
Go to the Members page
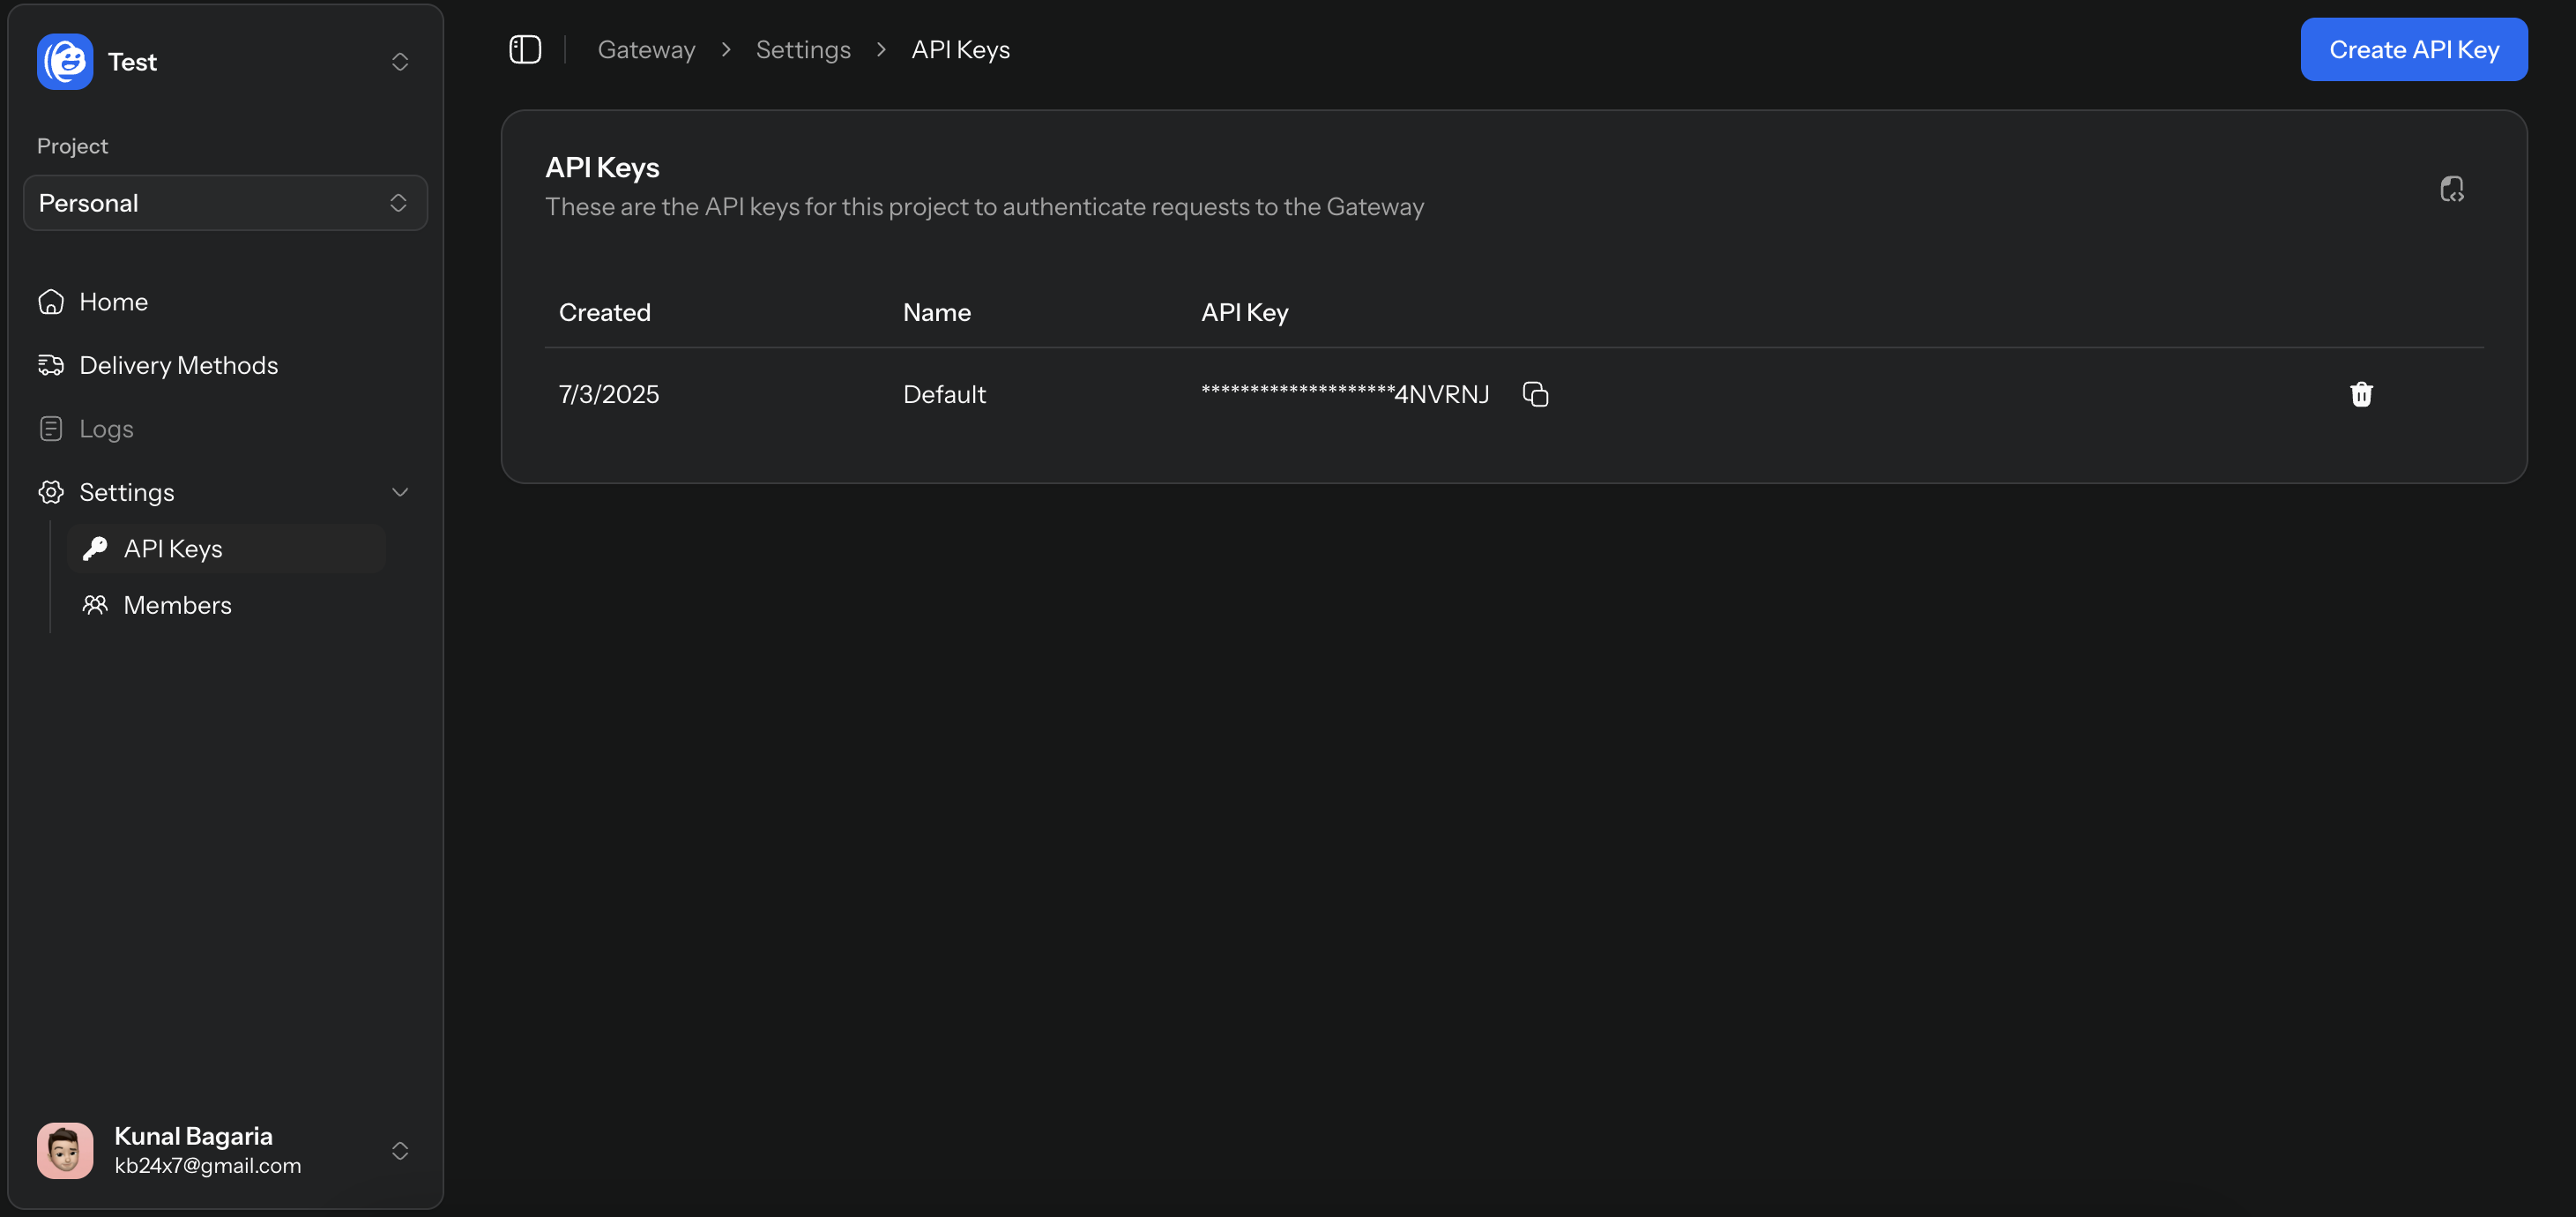[177, 605]
